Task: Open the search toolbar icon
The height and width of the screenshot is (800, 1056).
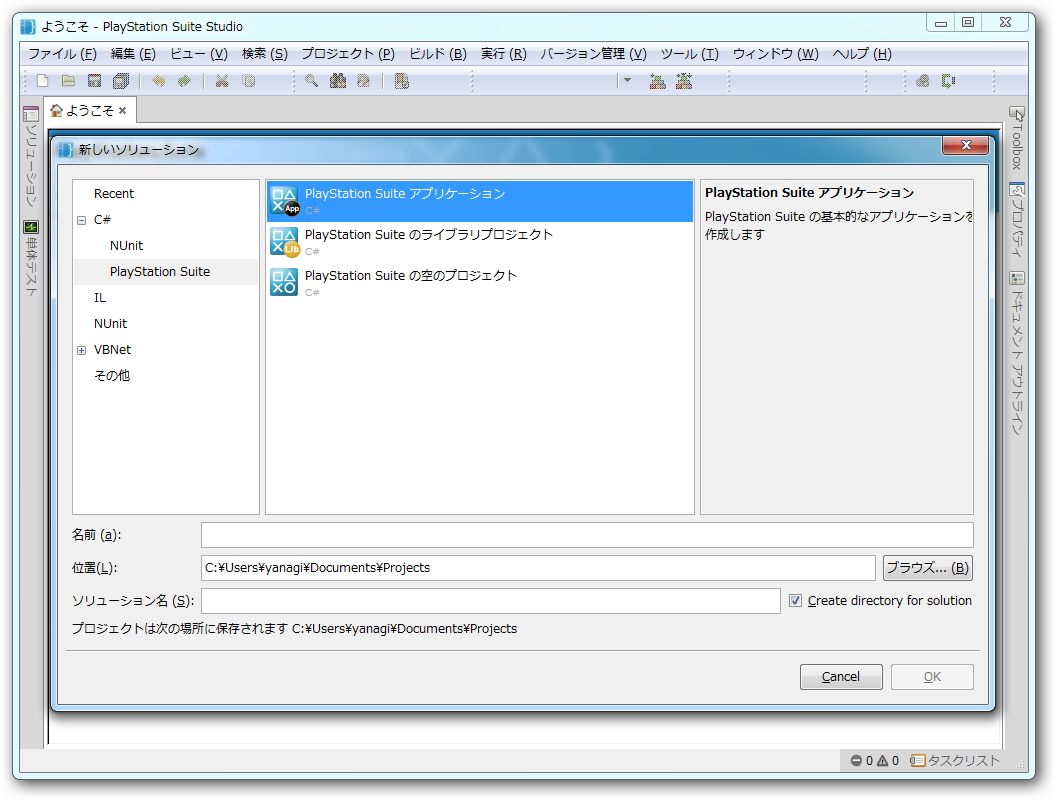Action: tap(310, 81)
